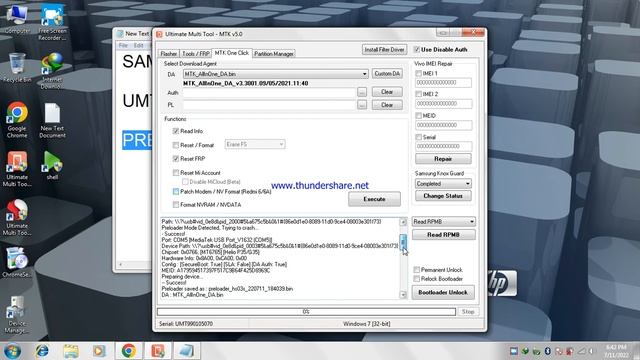
Task: Uncheck the Reset FRP option
Action: tap(176, 158)
